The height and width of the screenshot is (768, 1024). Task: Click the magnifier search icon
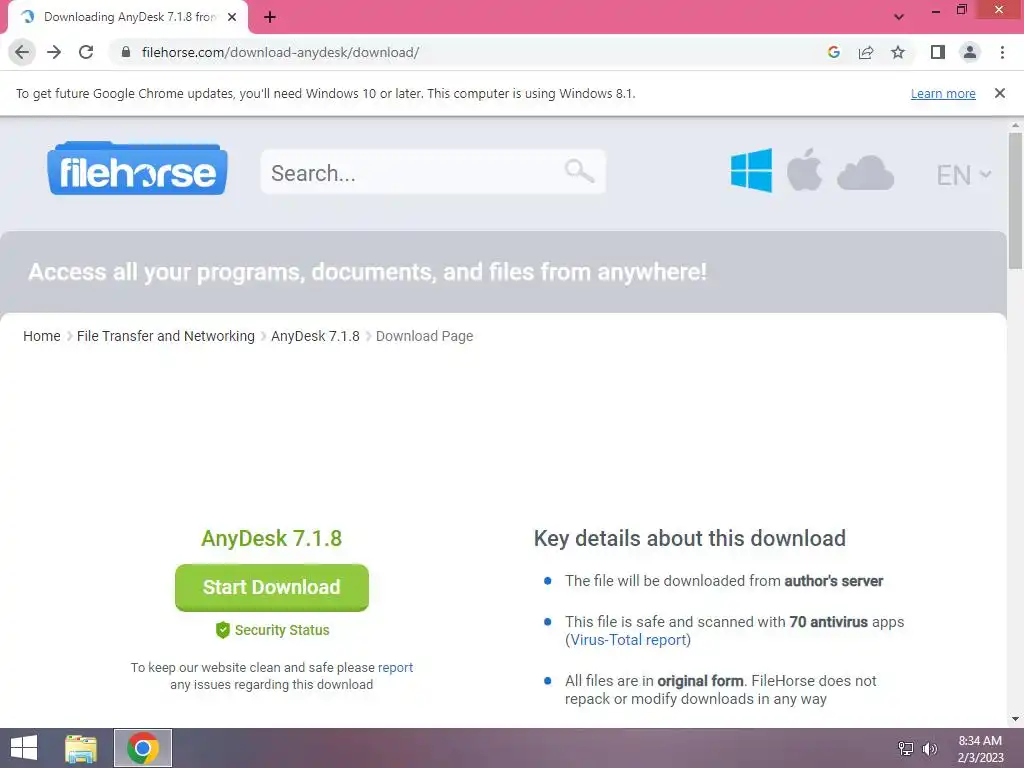579,172
